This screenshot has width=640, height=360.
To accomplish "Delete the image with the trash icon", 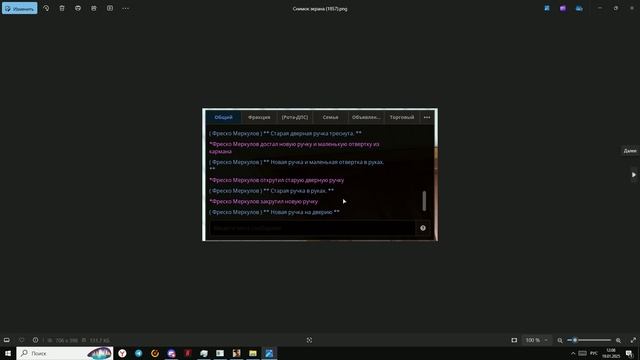I will pos(62,8).
